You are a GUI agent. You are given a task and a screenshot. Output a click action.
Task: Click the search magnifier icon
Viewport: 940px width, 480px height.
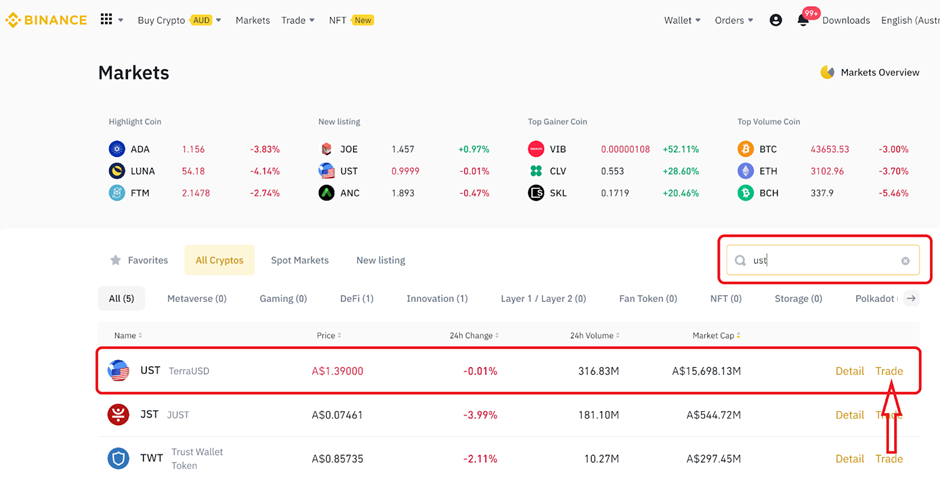741,261
